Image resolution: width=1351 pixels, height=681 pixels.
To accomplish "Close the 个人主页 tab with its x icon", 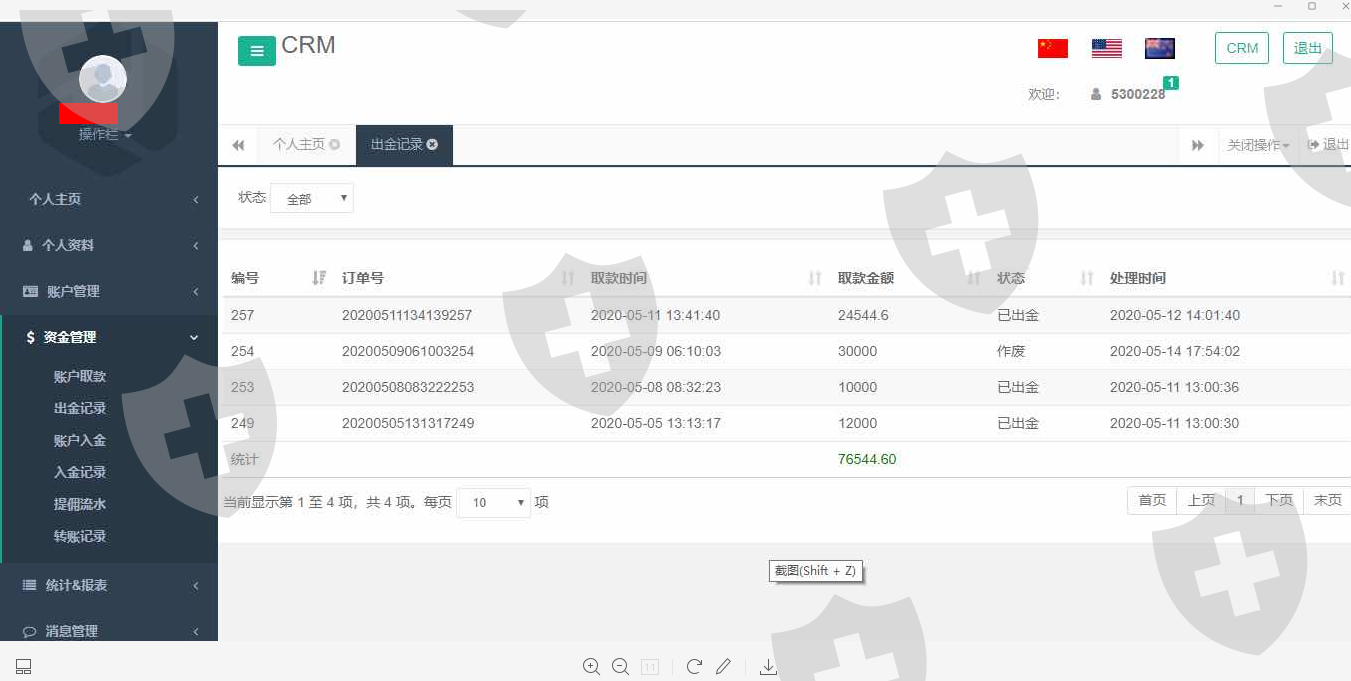I will coord(334,144).
